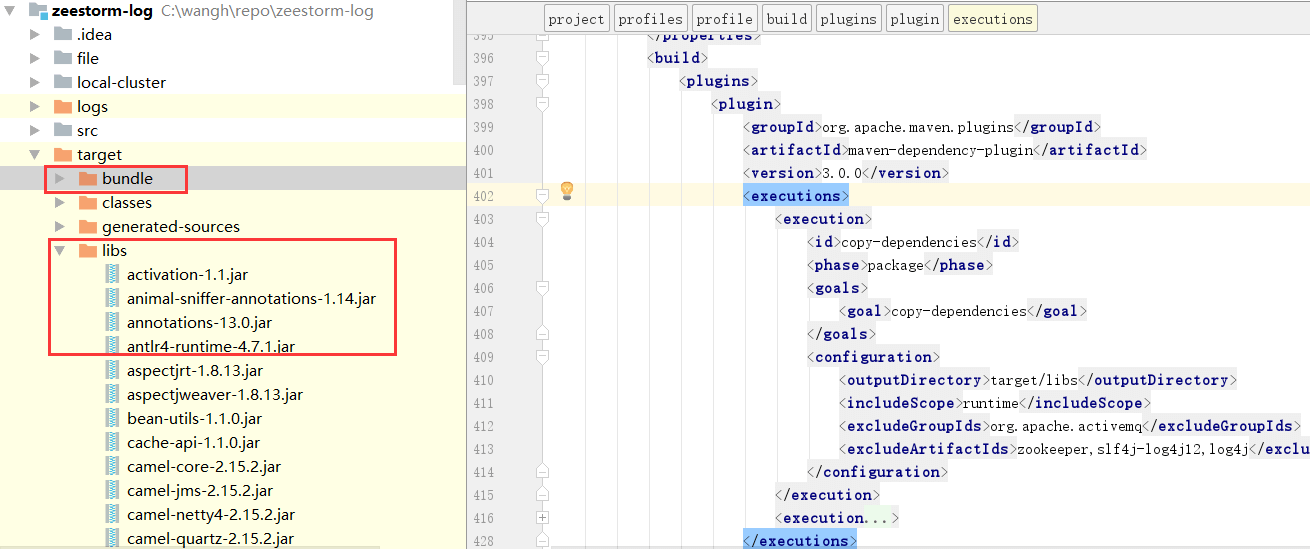Click line number 410 in the gutter

(x=483, y=380)
